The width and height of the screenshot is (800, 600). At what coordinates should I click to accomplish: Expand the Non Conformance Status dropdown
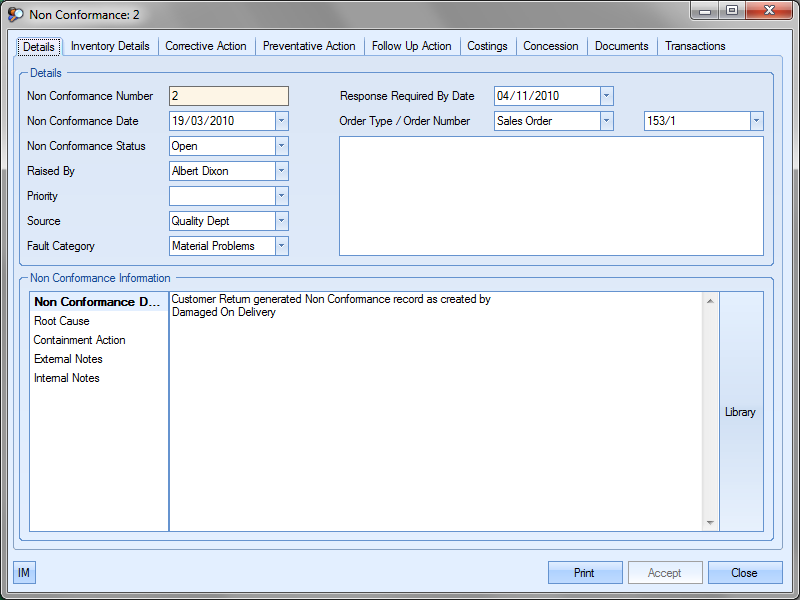click(x=281, y=146)
